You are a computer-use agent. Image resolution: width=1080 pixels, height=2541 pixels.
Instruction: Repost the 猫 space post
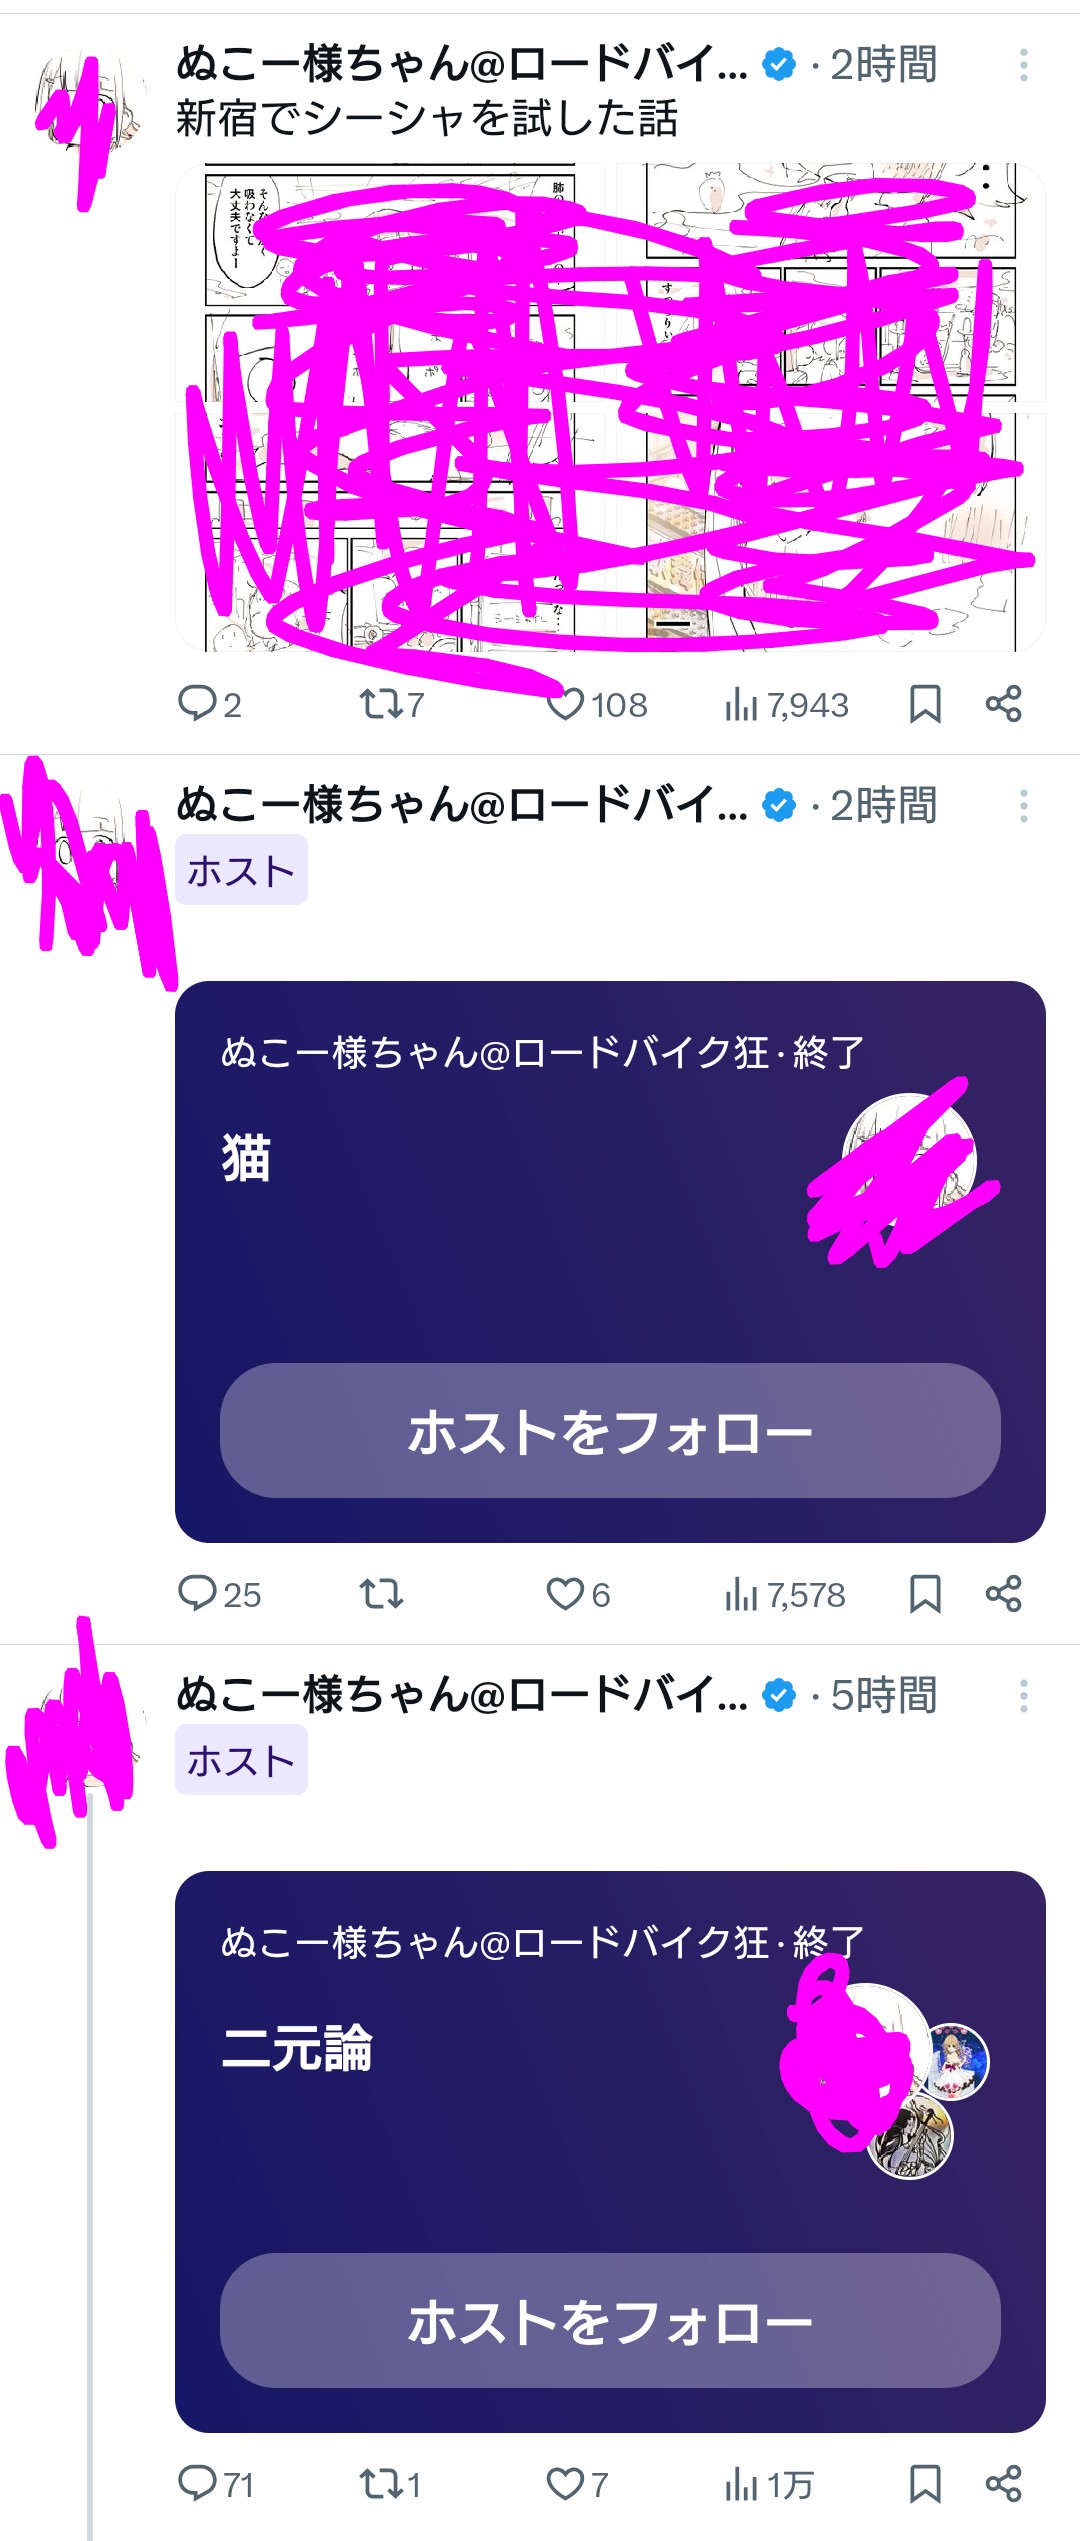(x=381, y=1594)
